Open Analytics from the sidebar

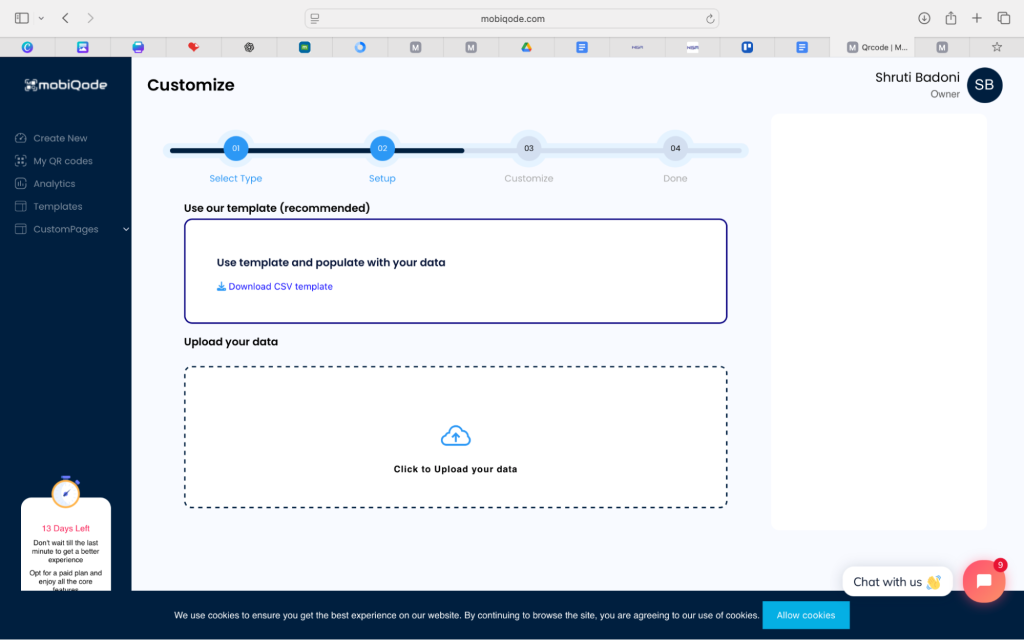(x=53, y=184)
